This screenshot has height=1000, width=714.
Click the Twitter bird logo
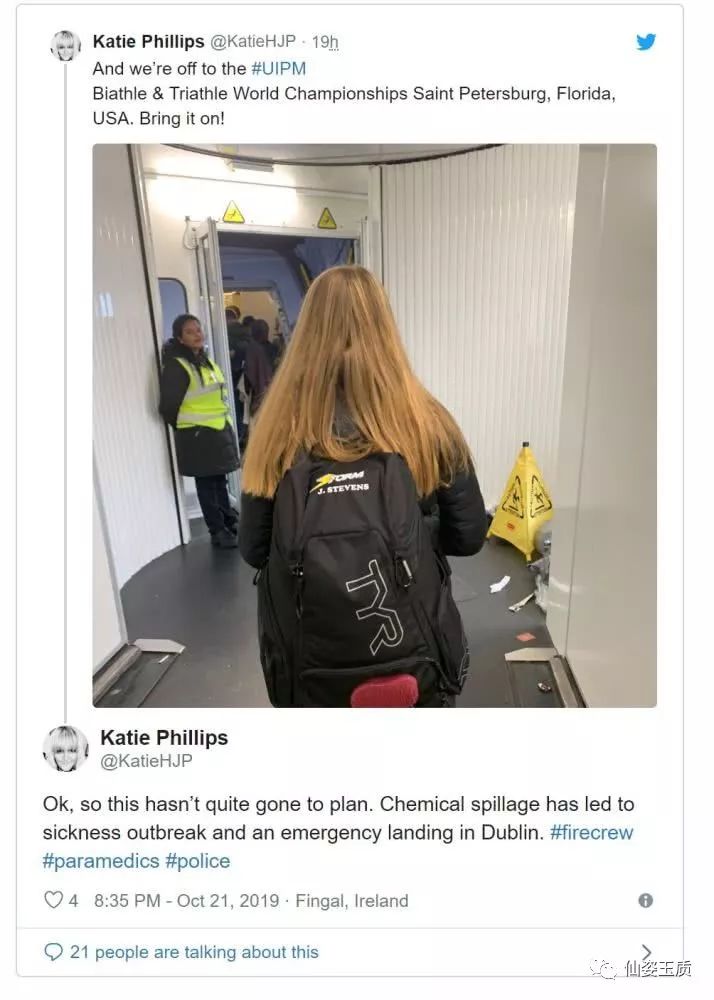(646, 42)
